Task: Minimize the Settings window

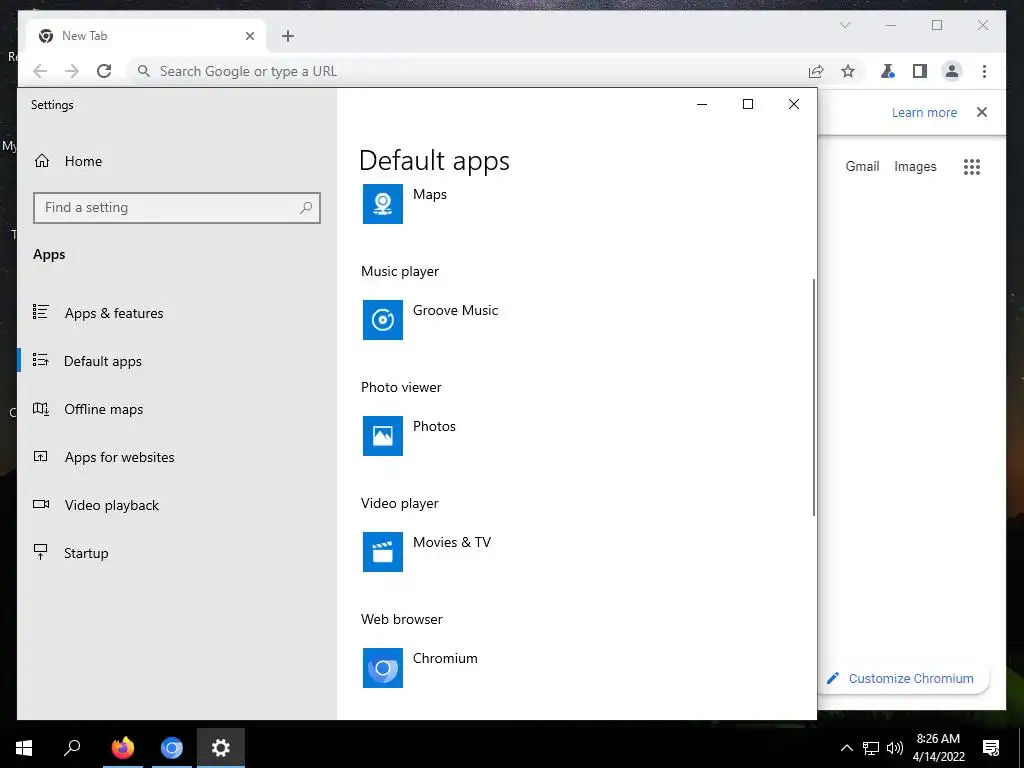Action: (702, 104)
